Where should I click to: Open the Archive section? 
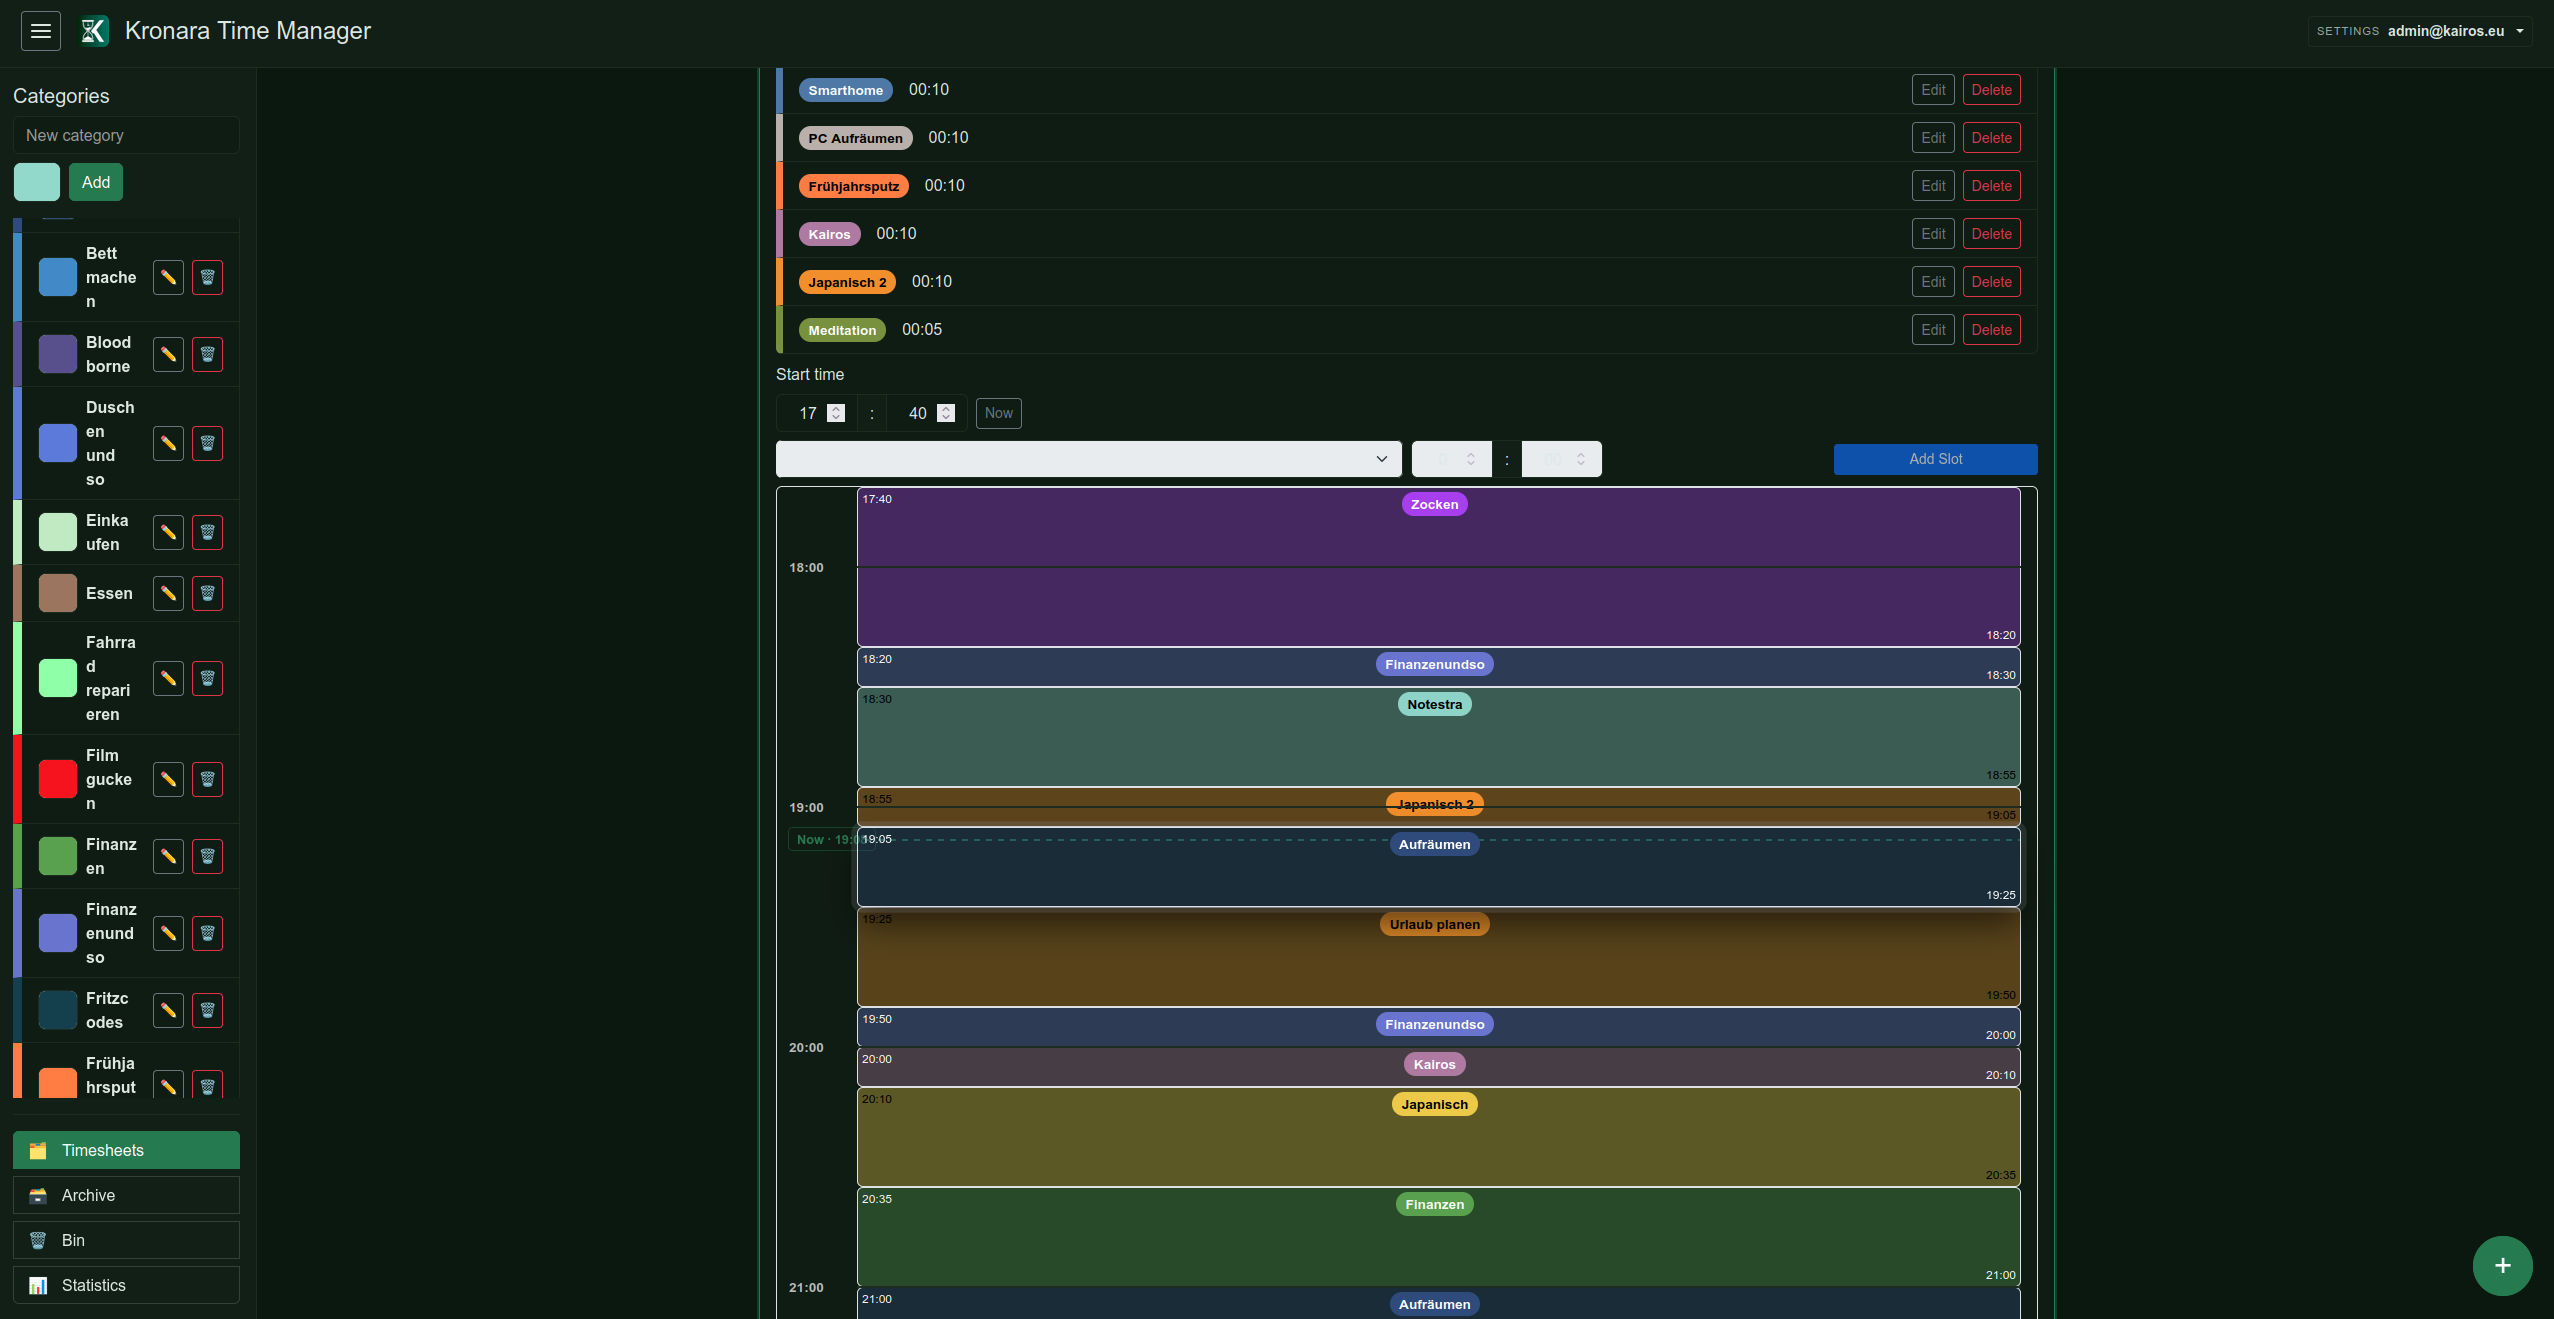126,1195
